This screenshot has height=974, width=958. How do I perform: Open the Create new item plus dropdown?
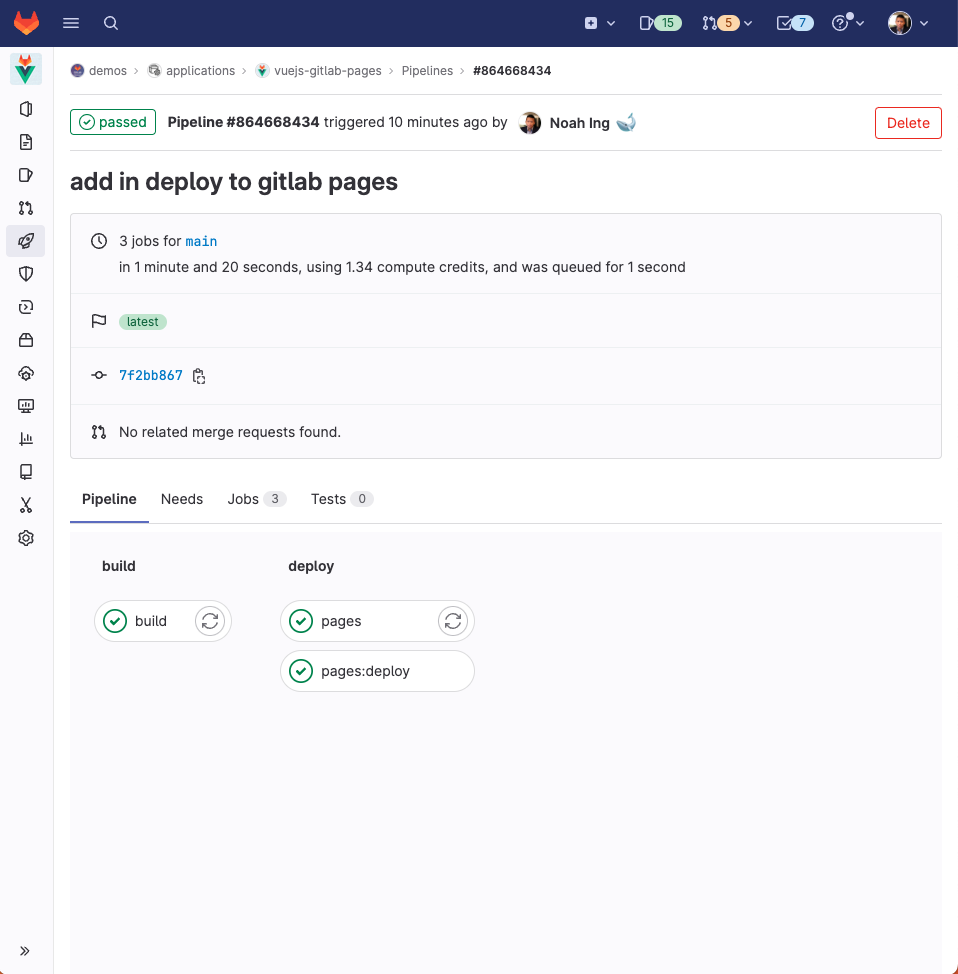tap(599, 22)
